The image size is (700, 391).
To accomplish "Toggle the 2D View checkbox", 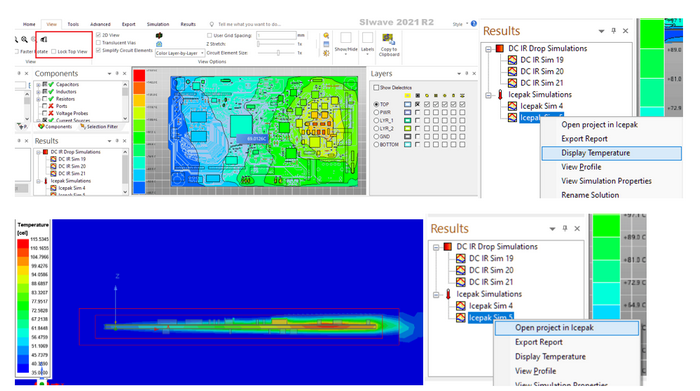I will point(99,35).
